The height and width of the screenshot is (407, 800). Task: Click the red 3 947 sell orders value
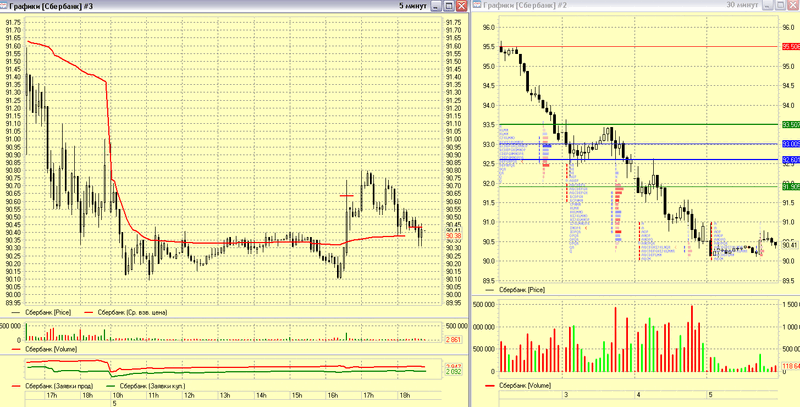point(453,366)
